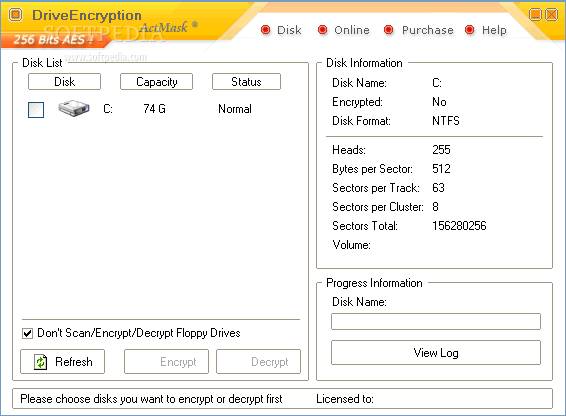Image resolution: width=566 pixels, height=416 pixels.
Task: Click the Decrypt button
Action: coord(258,361)
